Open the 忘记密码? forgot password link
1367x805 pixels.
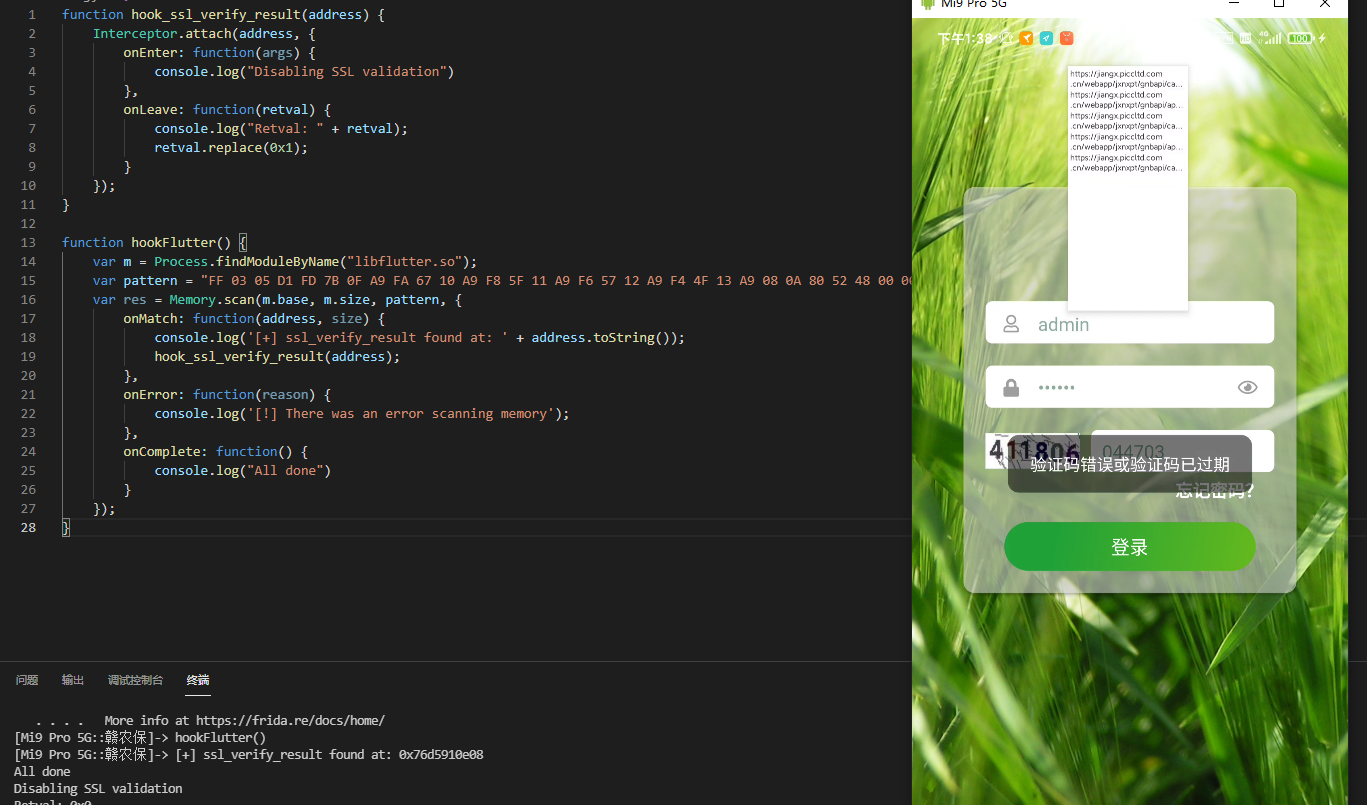tap(1214, 491)
